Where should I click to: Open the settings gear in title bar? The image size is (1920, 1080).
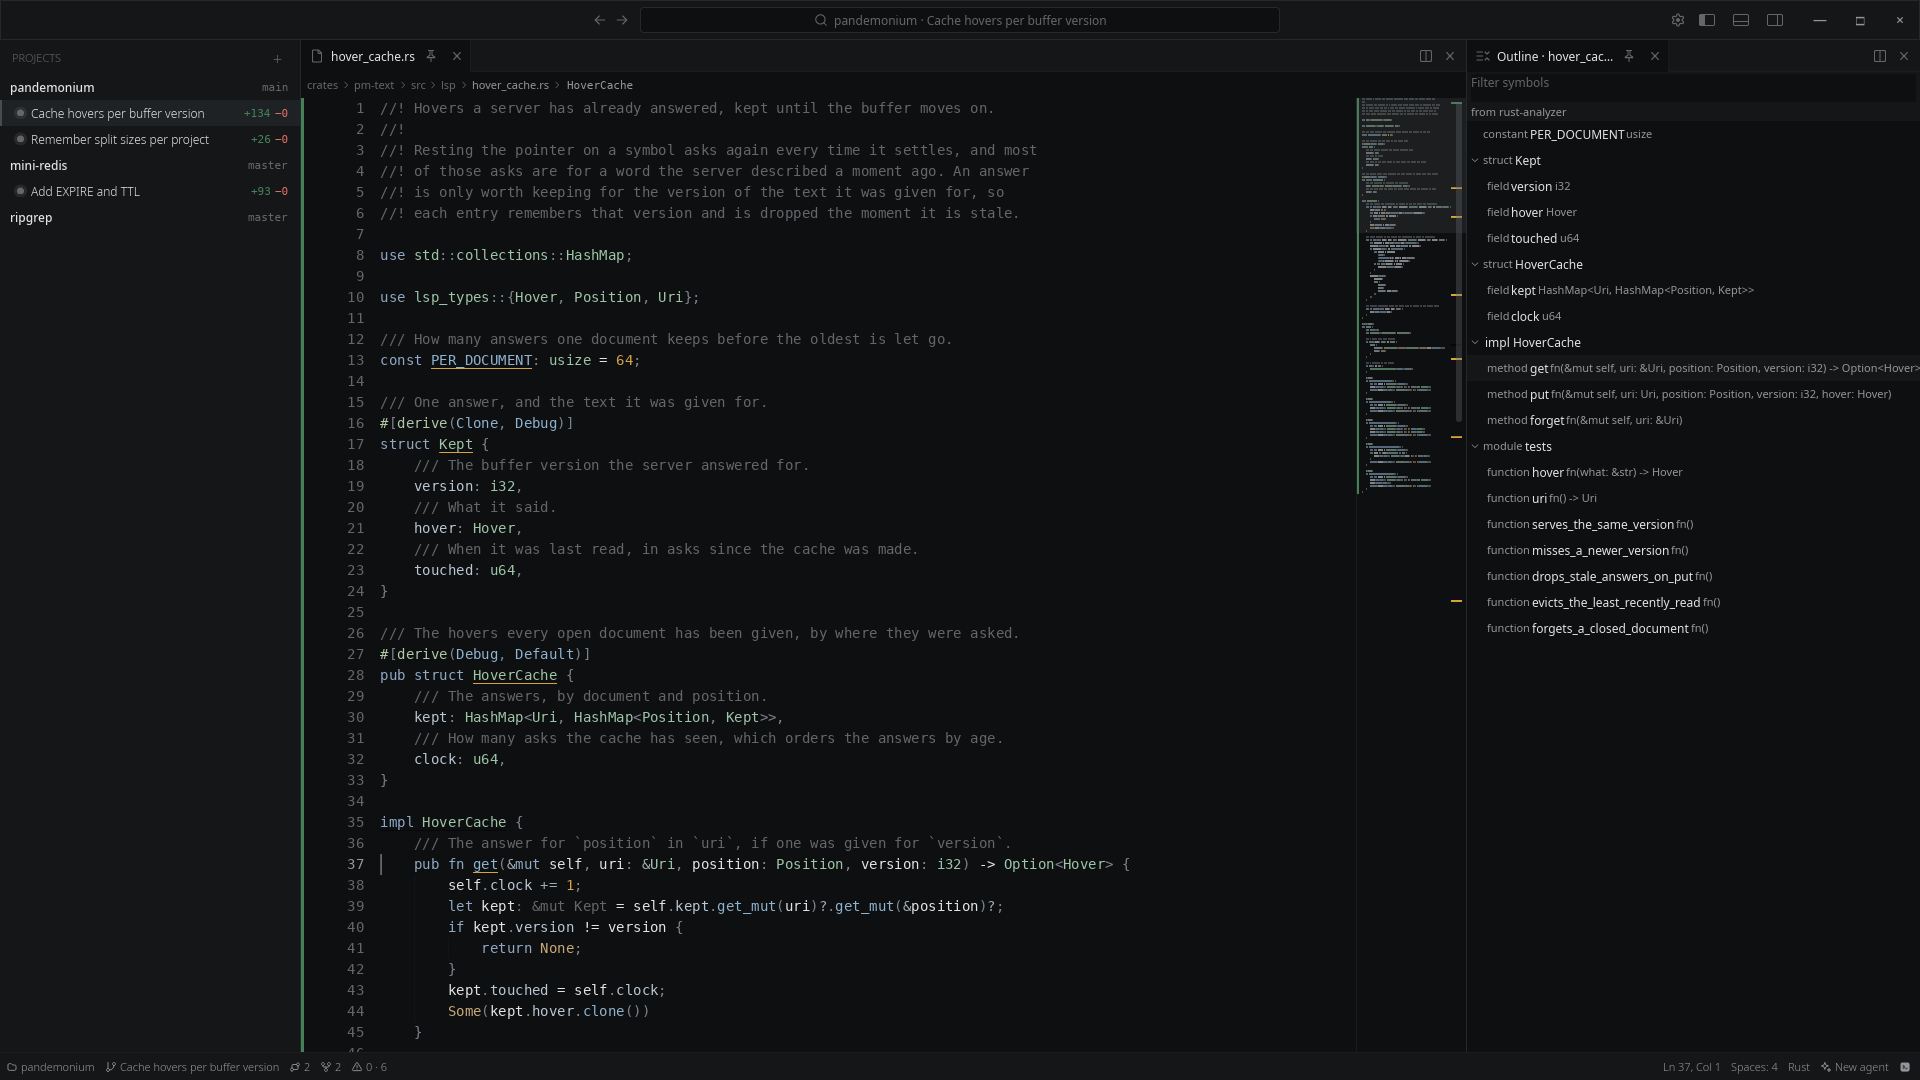click(x=1678, y=20)
